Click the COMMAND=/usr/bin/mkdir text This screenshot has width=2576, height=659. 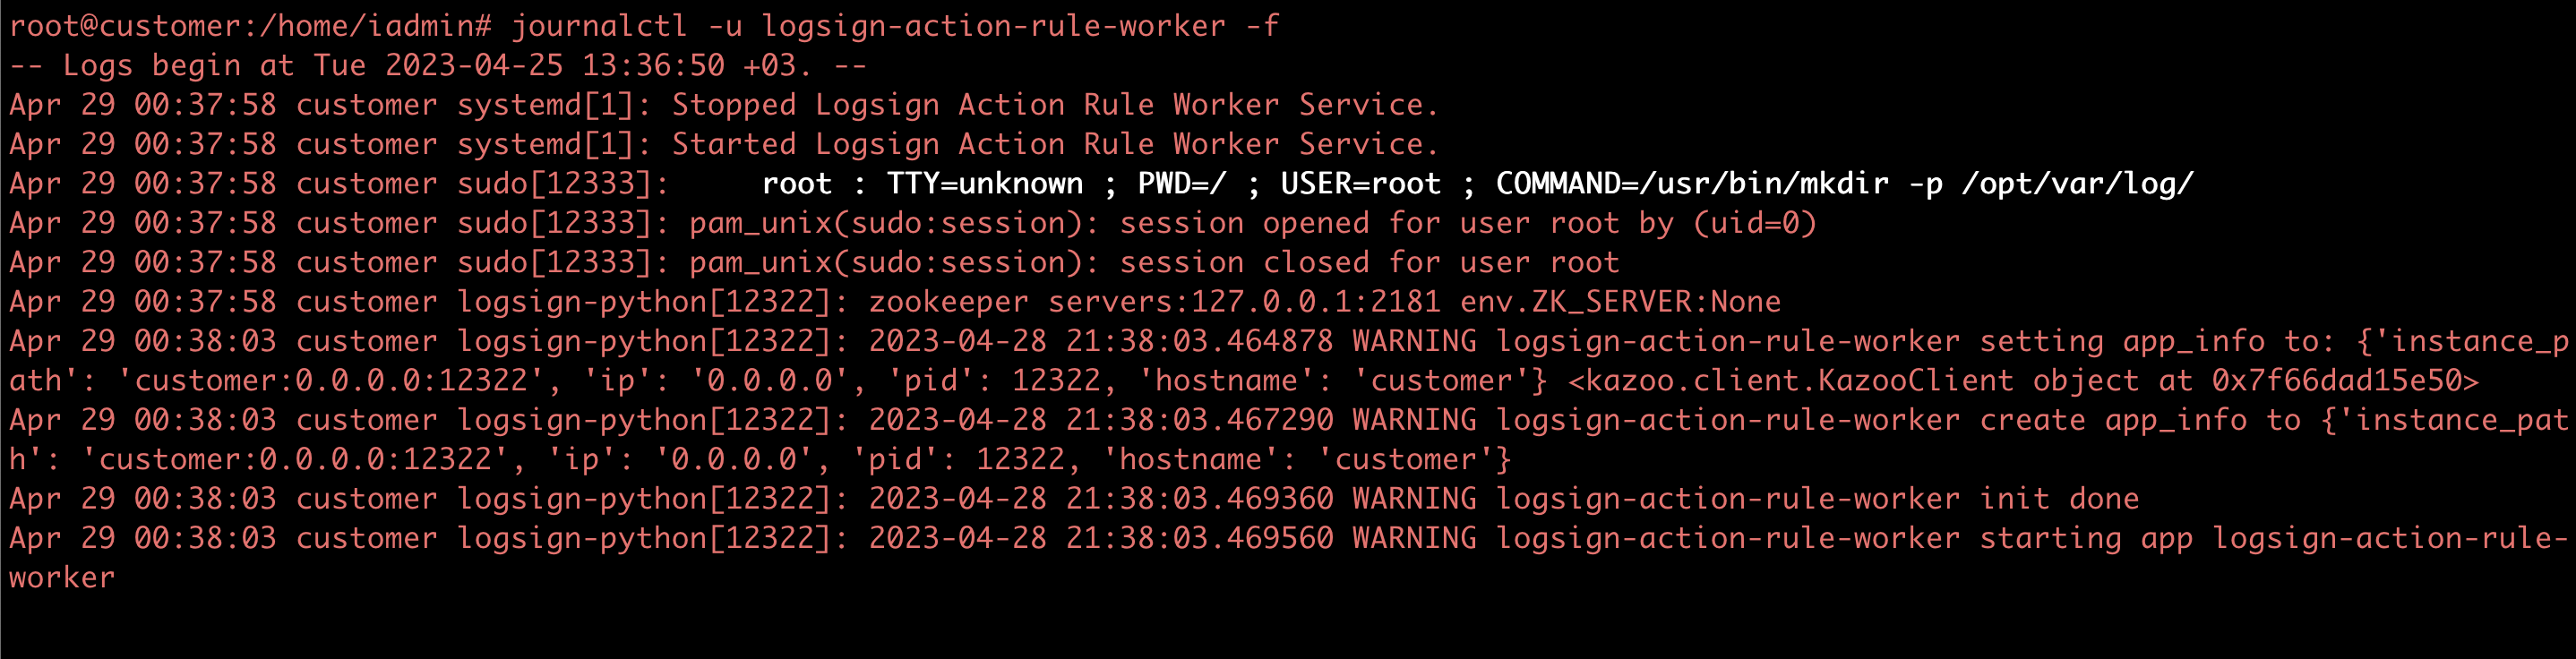[x=1692, y=184]
